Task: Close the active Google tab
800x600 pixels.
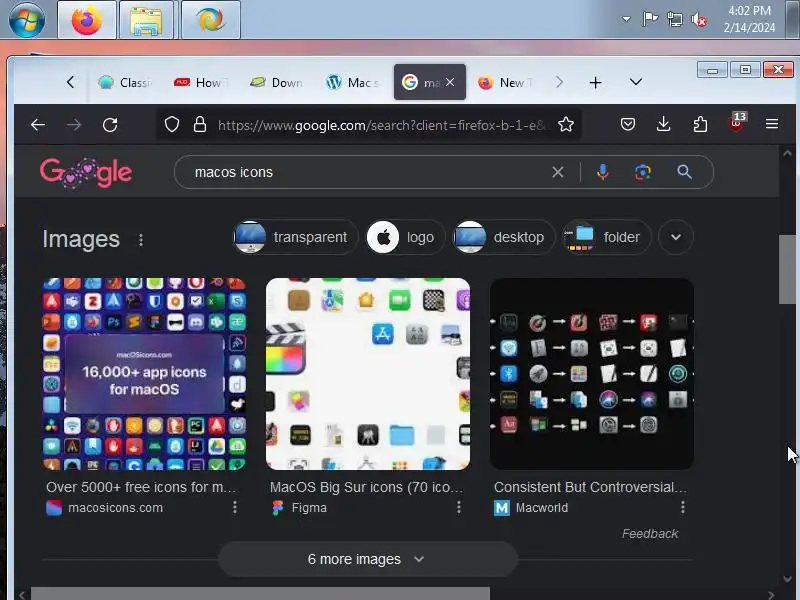Action: click(x=449, y=82)
